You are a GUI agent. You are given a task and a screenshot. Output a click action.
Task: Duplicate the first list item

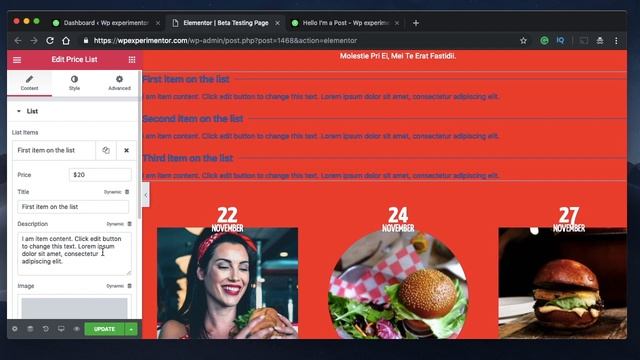pos(106,150)
